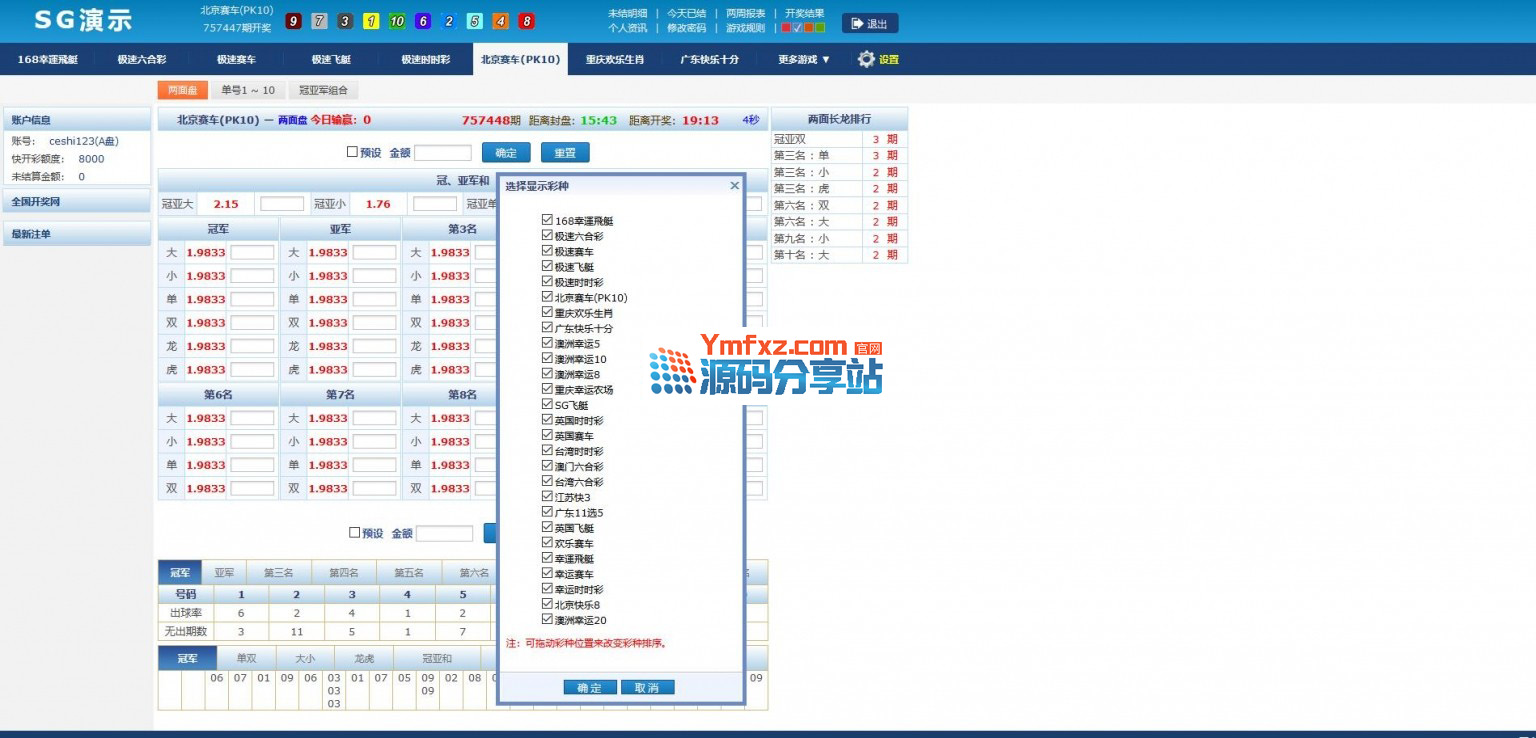Toggle the top 预设 checkbox

(352, 152)
